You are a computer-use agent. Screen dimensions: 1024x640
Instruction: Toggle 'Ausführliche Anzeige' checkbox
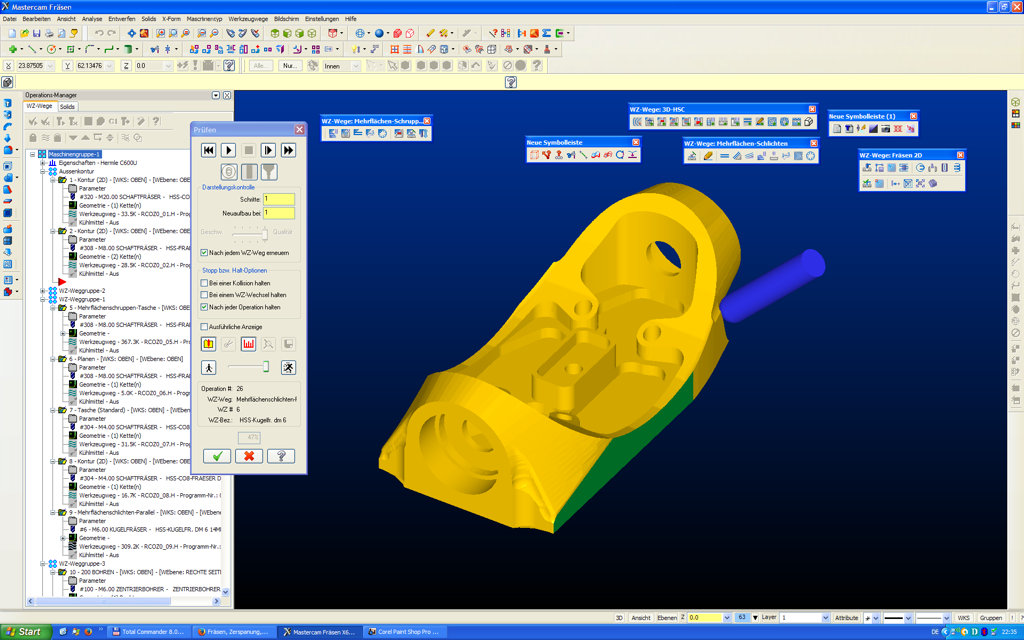click(x=205, y=326)
